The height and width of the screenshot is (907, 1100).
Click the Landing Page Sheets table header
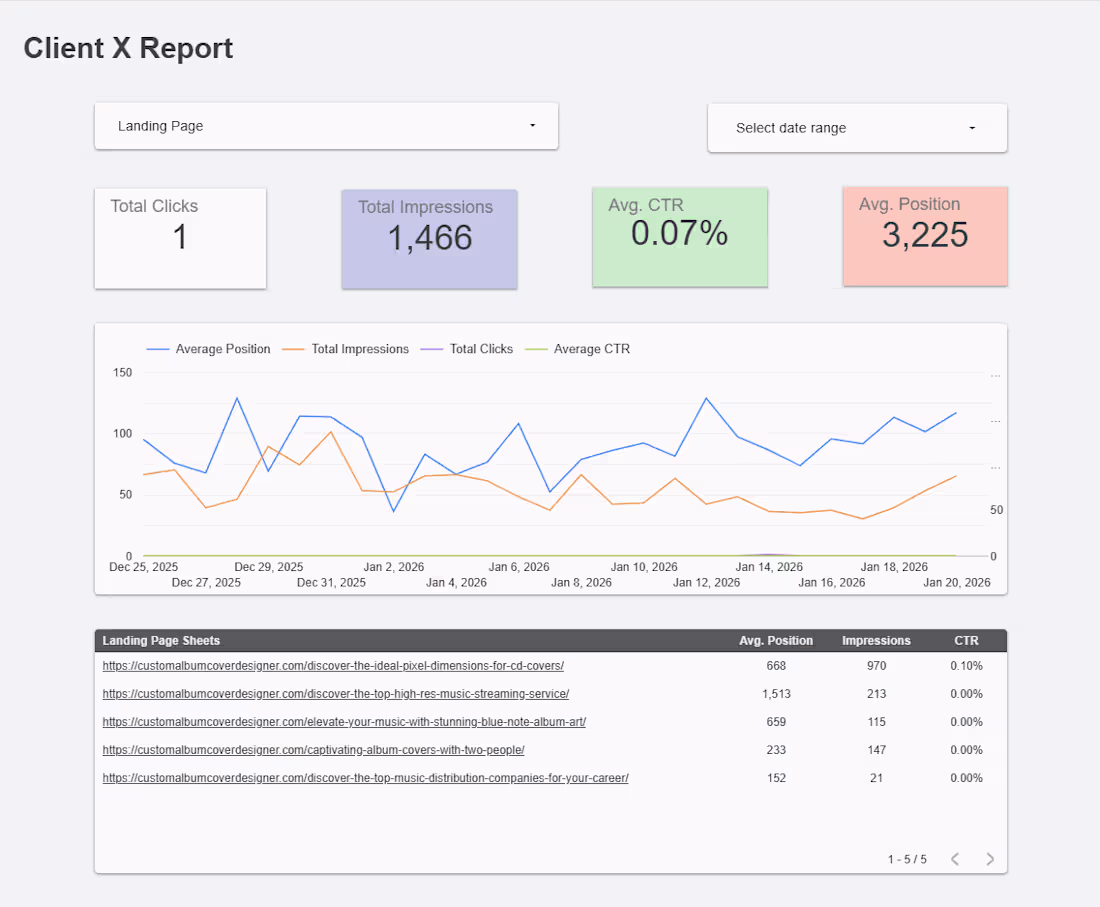click(160, 640)
